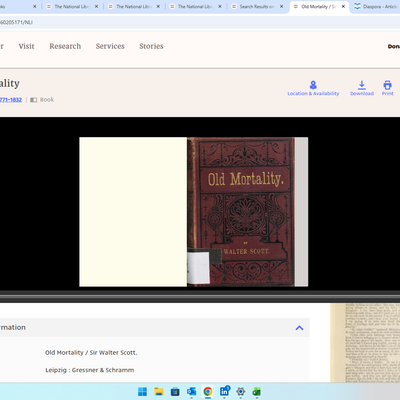Viewport: 400px width, 400px height.
Task: Switch to the Diaspora article tab
Action: tap(376, 6)
